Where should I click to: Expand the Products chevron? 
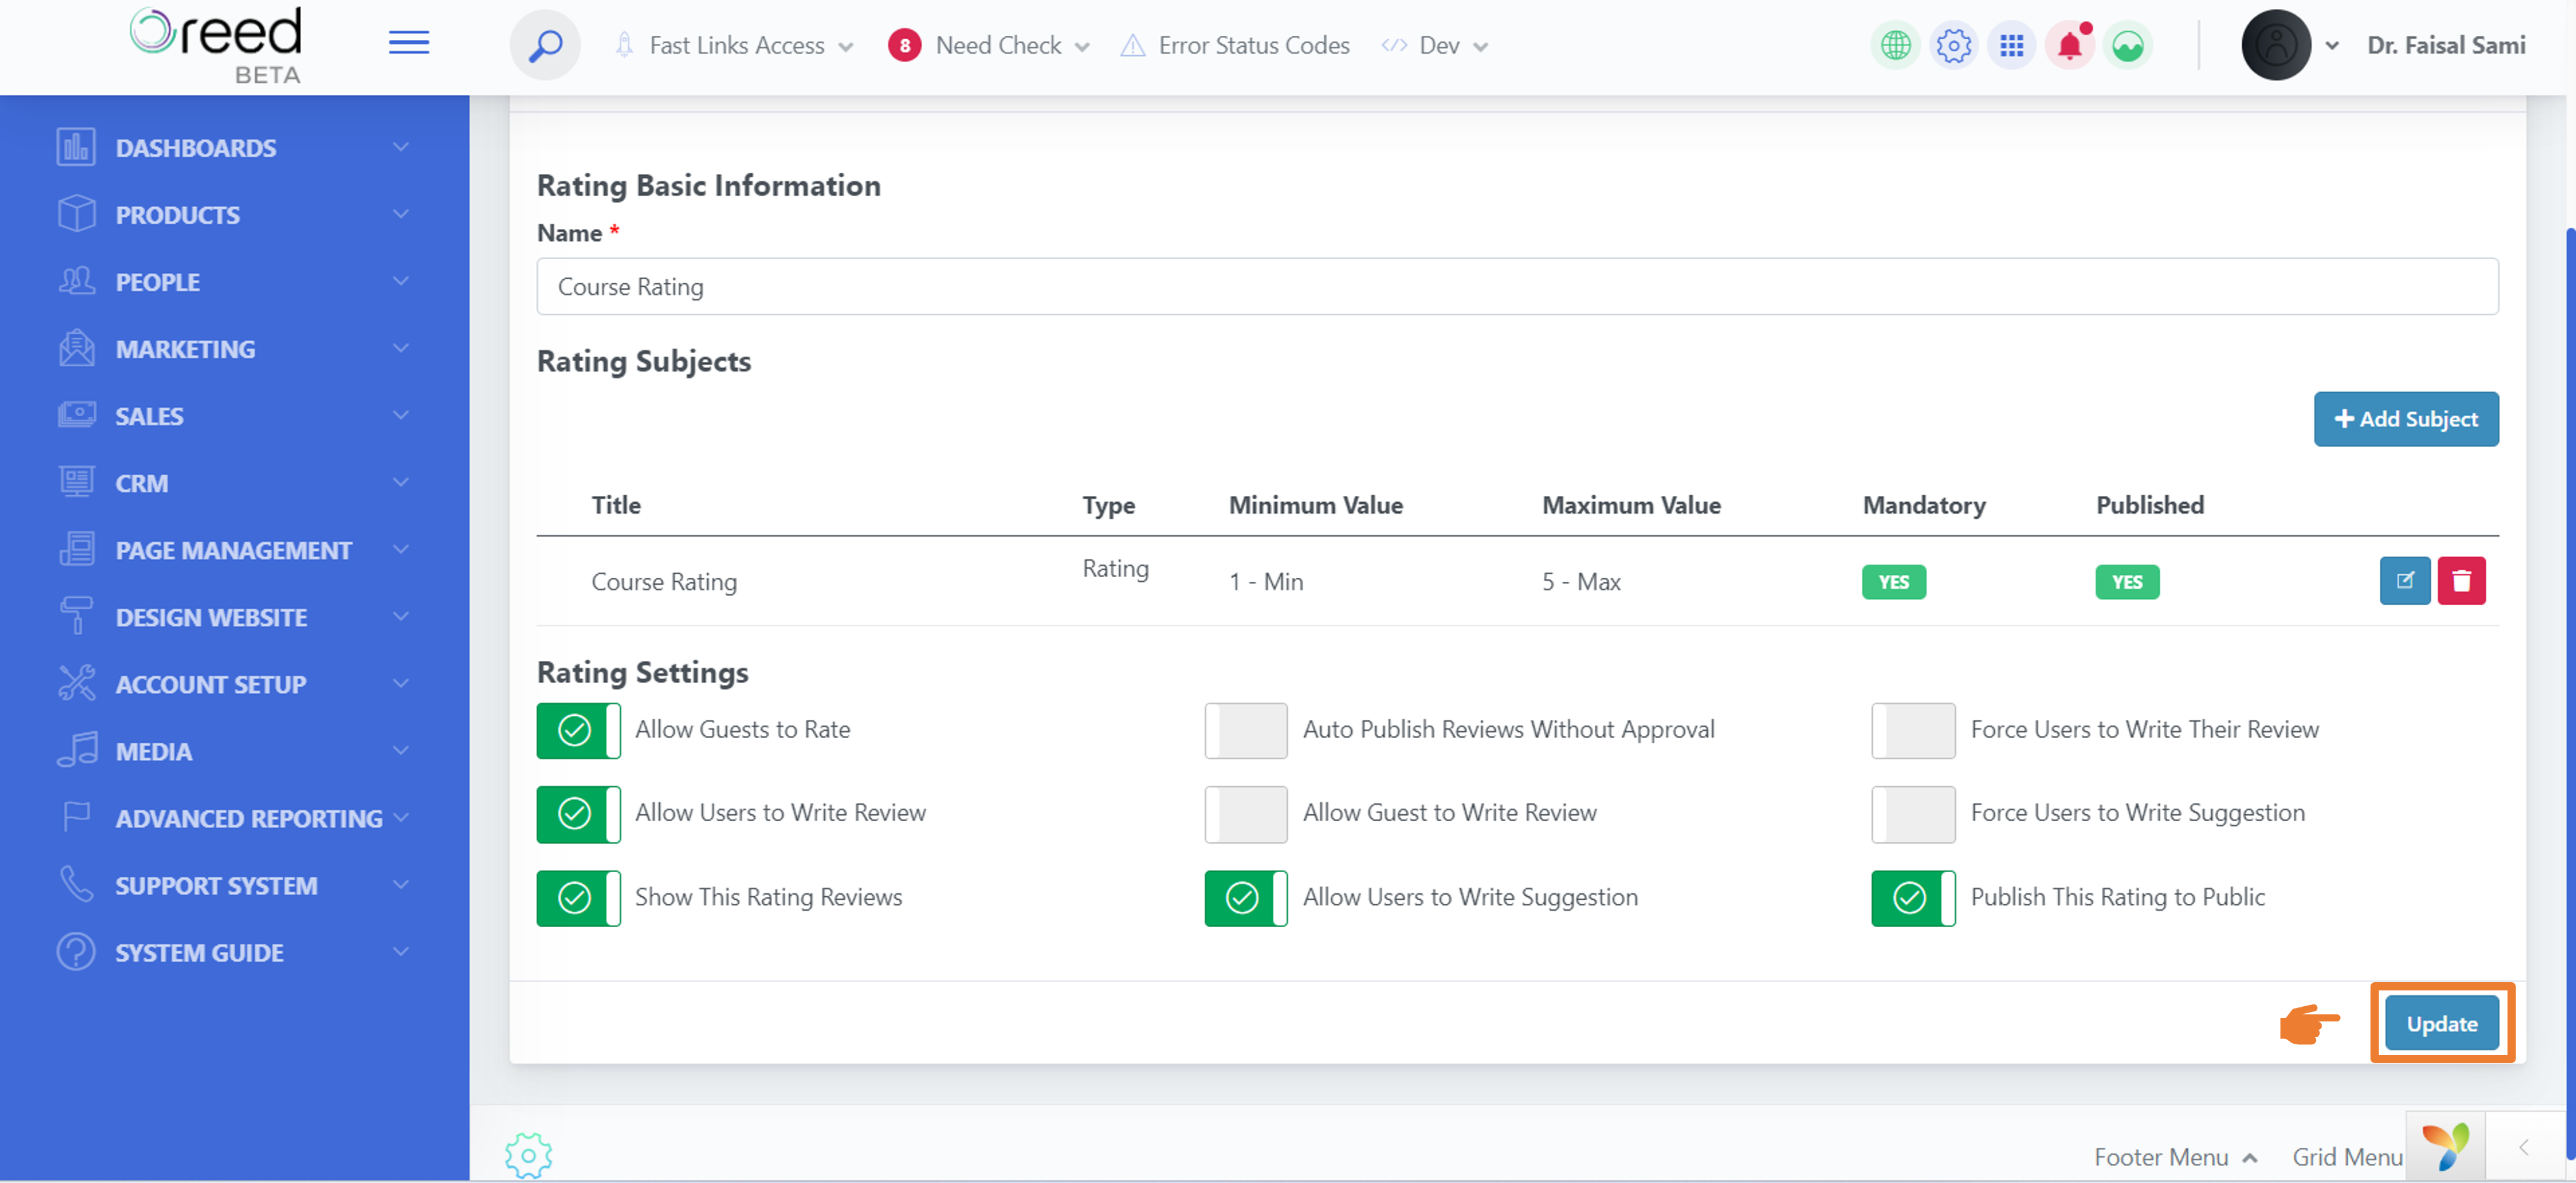tap(400, 214)
